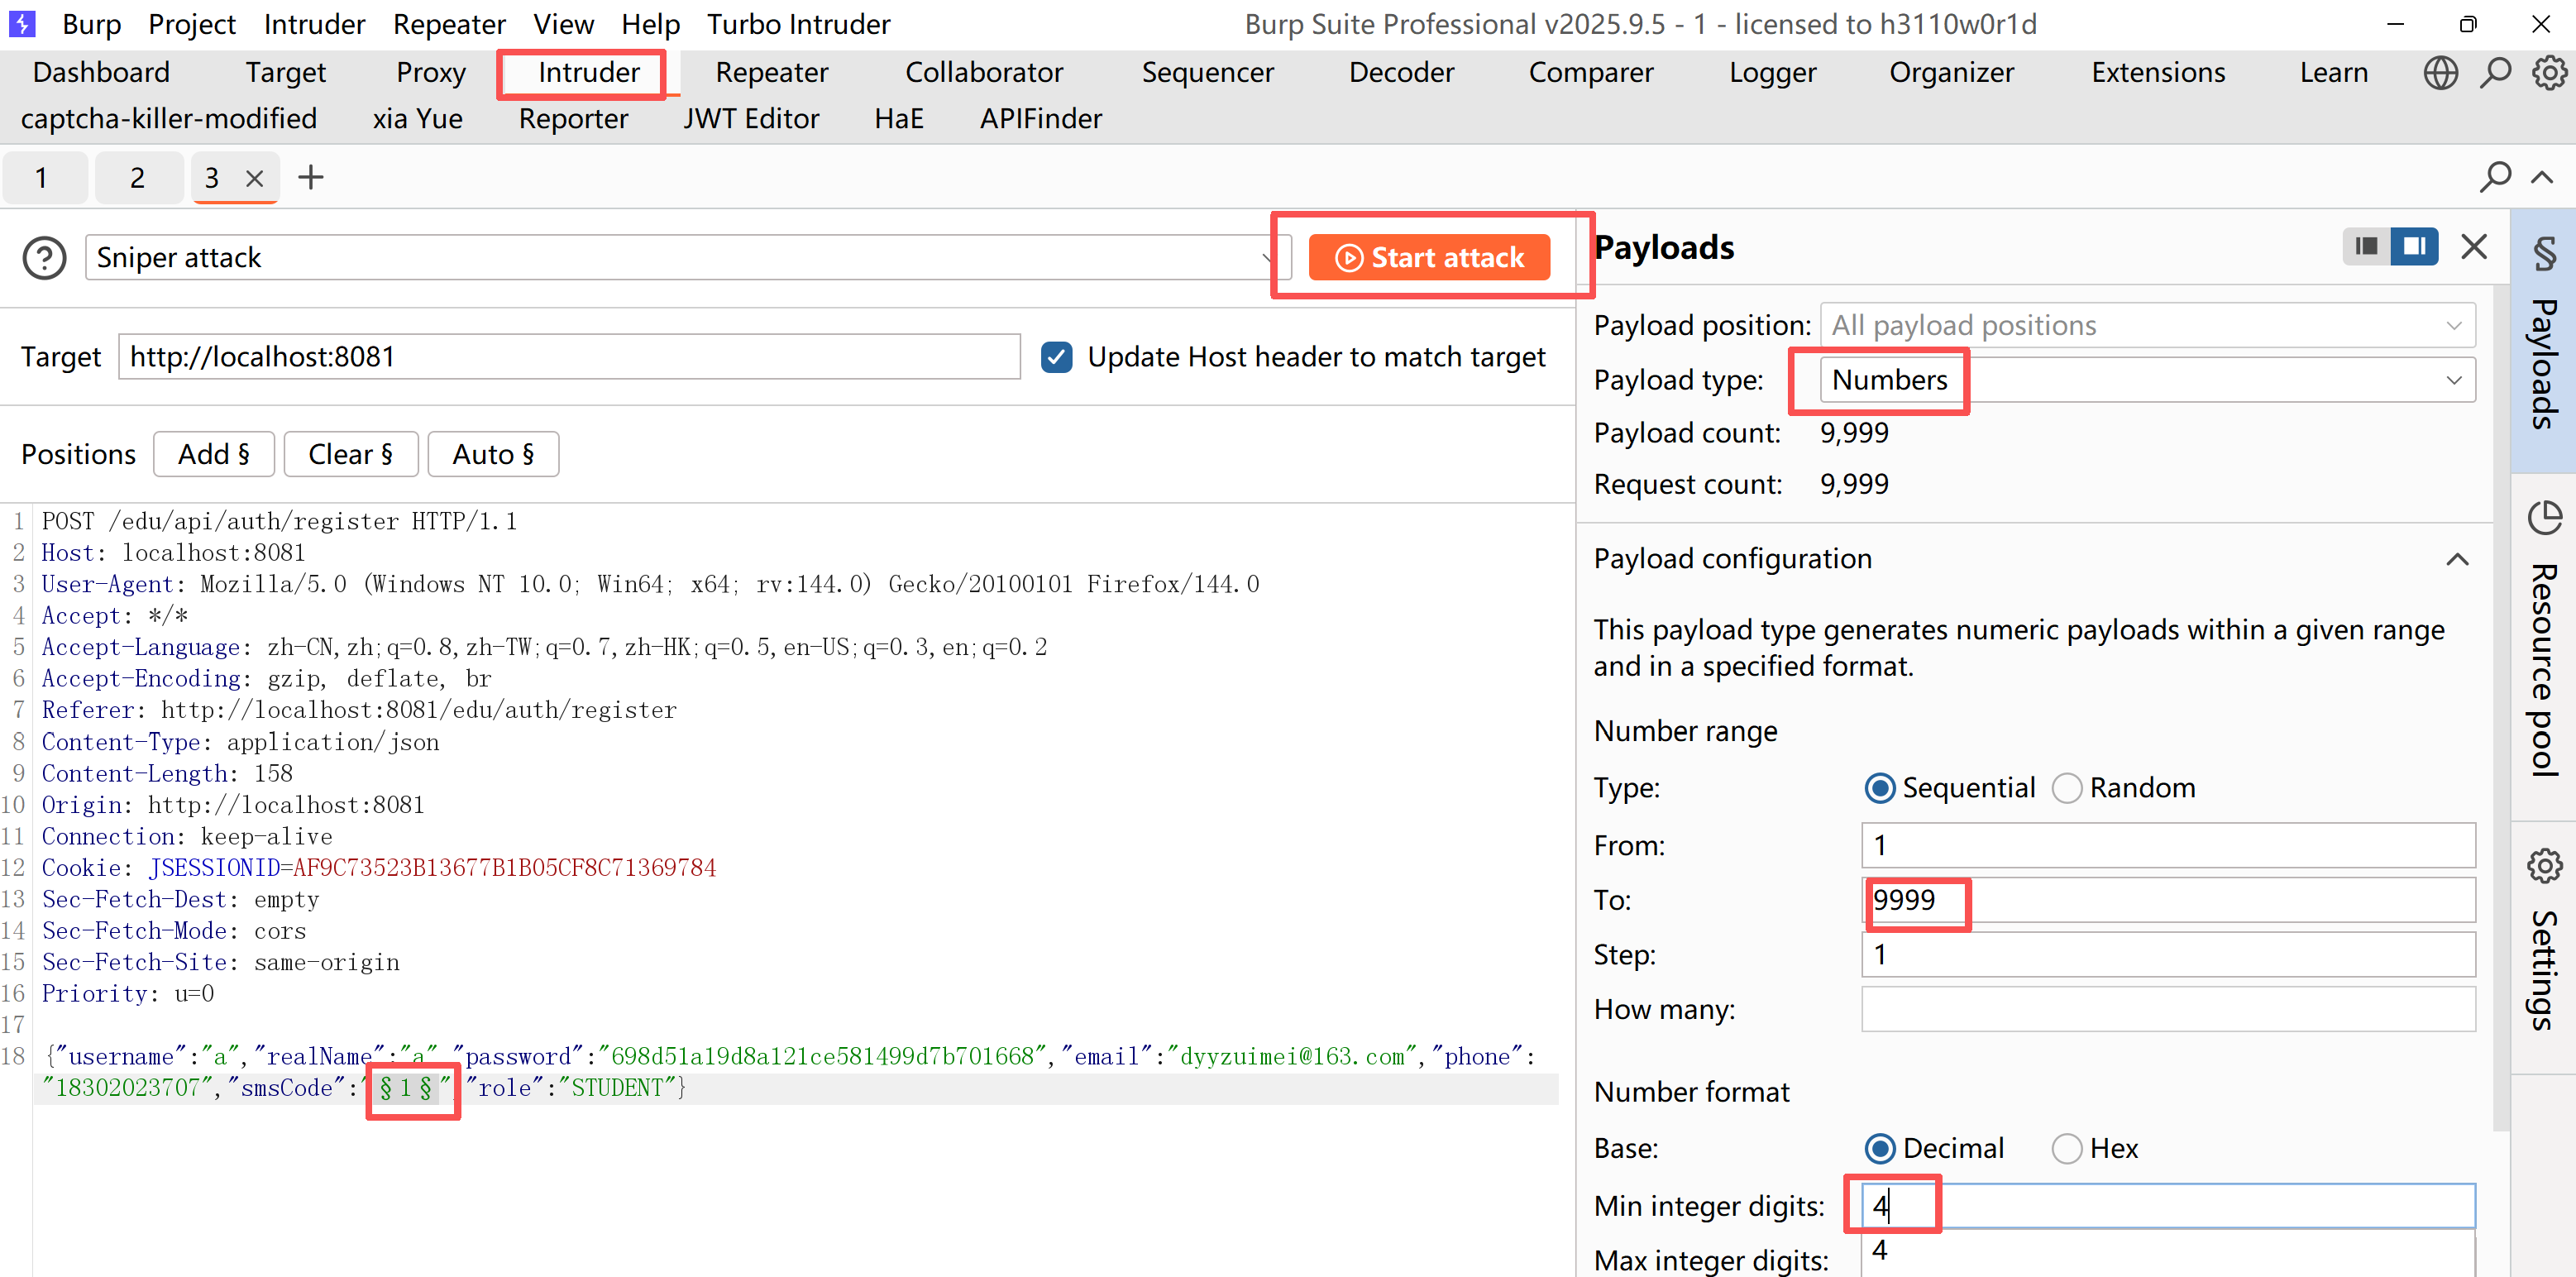This screenshot has width=2576, height=1277.
Task: Open Burp settings gear icon in top bar
Action: (x=2549, y=73)
